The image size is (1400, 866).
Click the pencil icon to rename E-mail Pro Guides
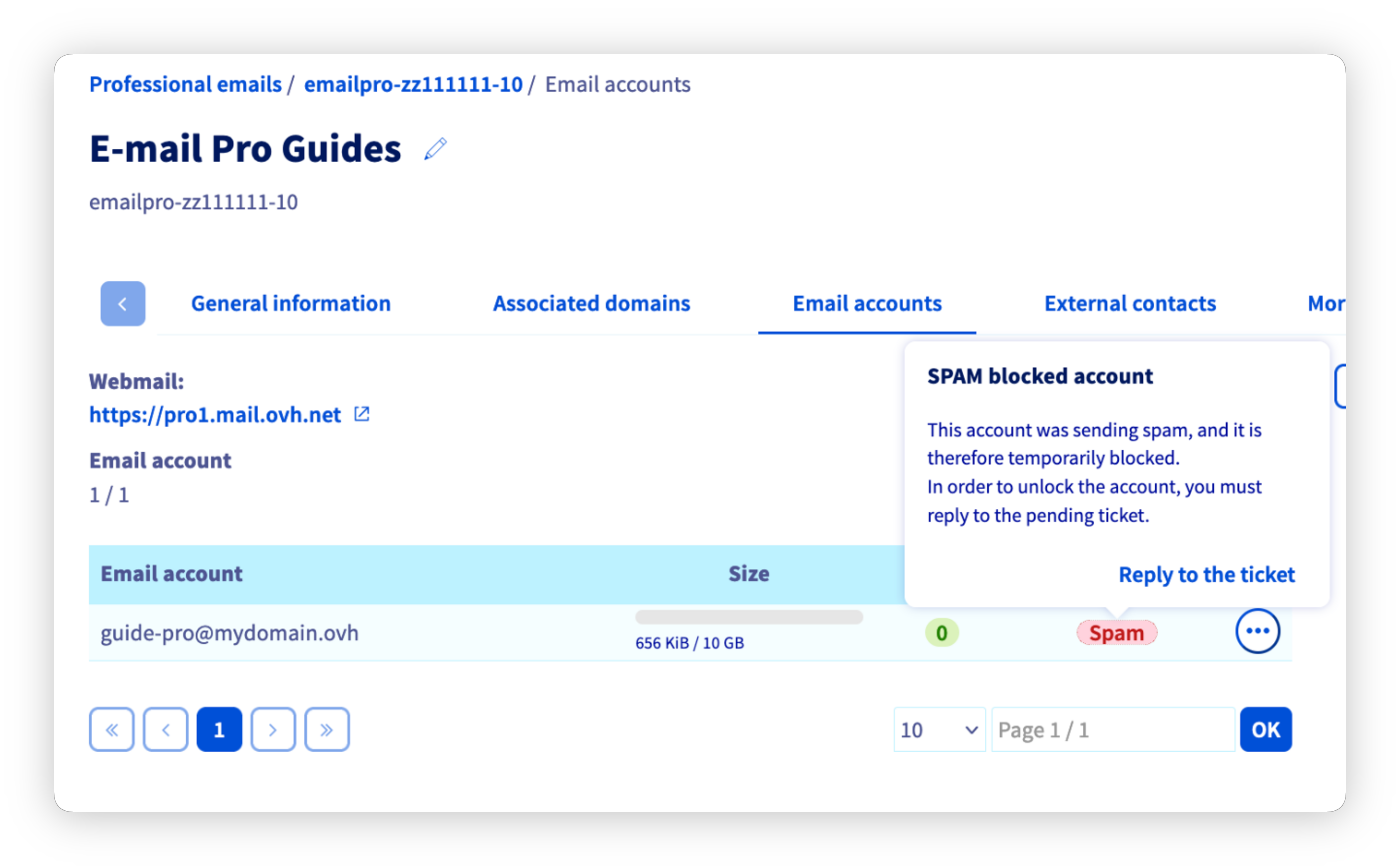(x=435, y=148)
